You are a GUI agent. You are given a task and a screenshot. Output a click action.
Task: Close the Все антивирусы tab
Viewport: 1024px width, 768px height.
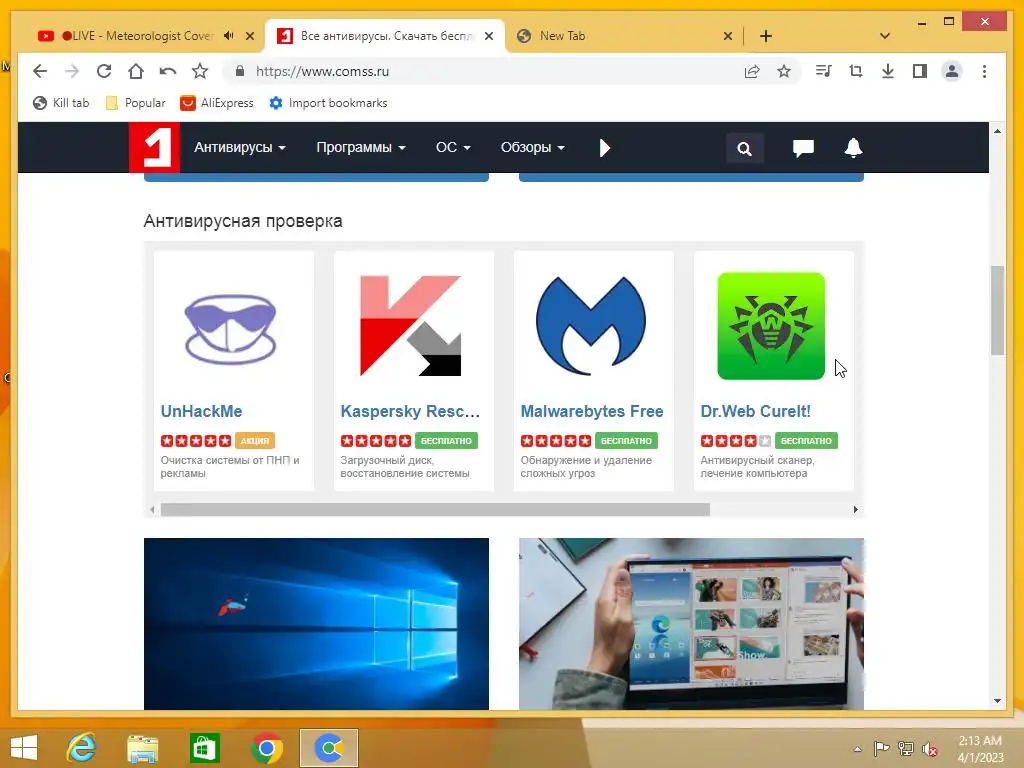click(488, 36)
